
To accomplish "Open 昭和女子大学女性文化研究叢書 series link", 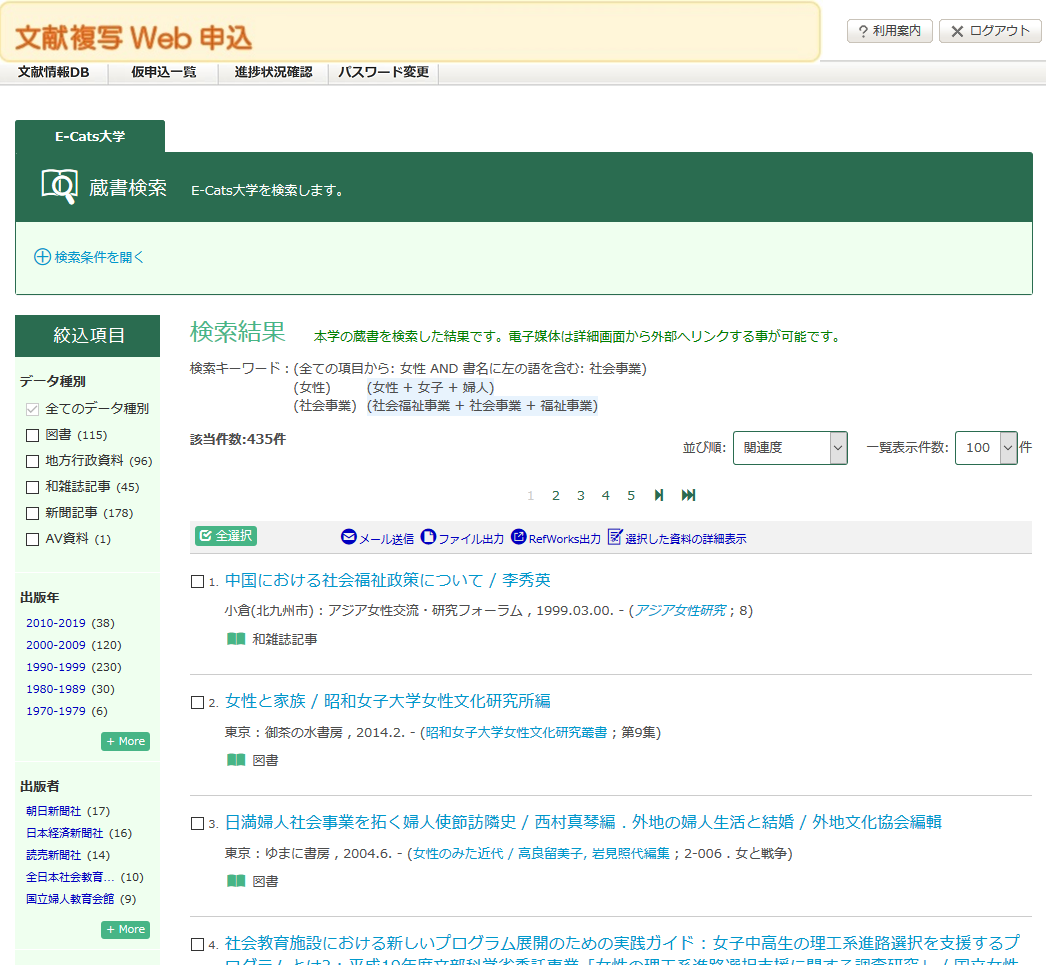I will pyautogui.click(x=516, y=732).
